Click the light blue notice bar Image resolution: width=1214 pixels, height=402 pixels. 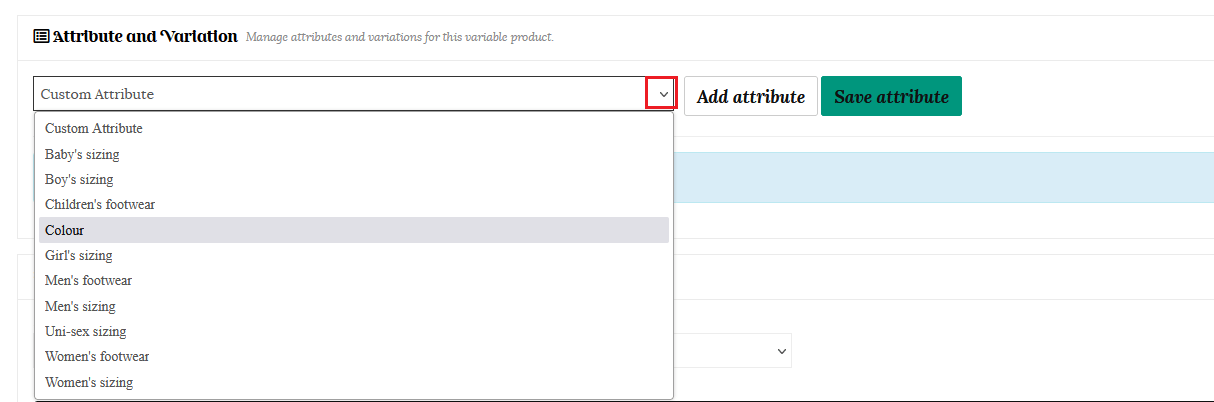point(940,177)
